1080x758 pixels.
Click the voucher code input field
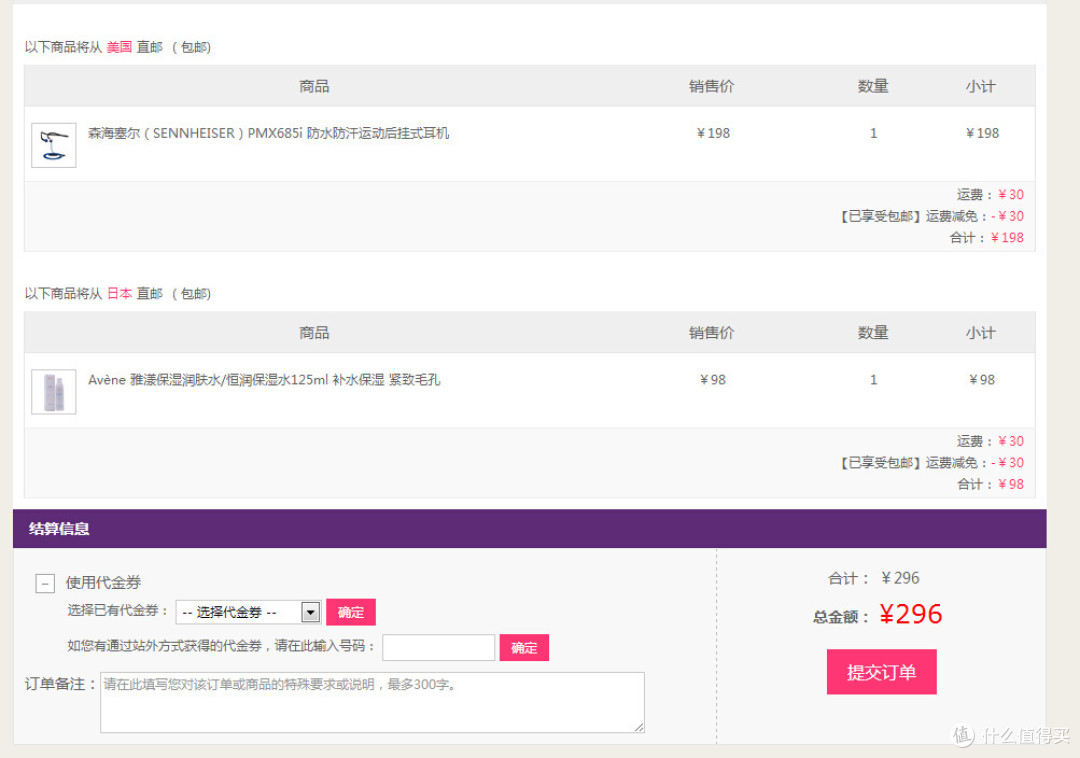(439, 647)
